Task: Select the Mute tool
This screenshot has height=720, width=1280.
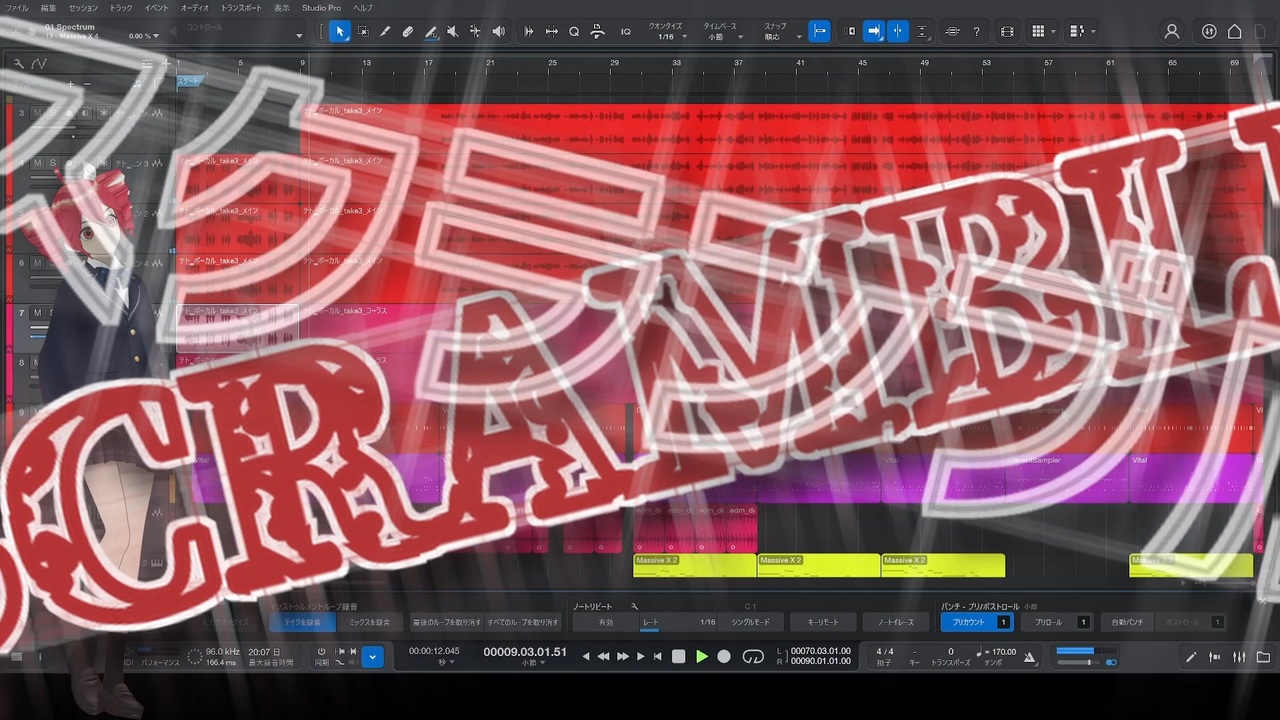Action: (452, 32)
